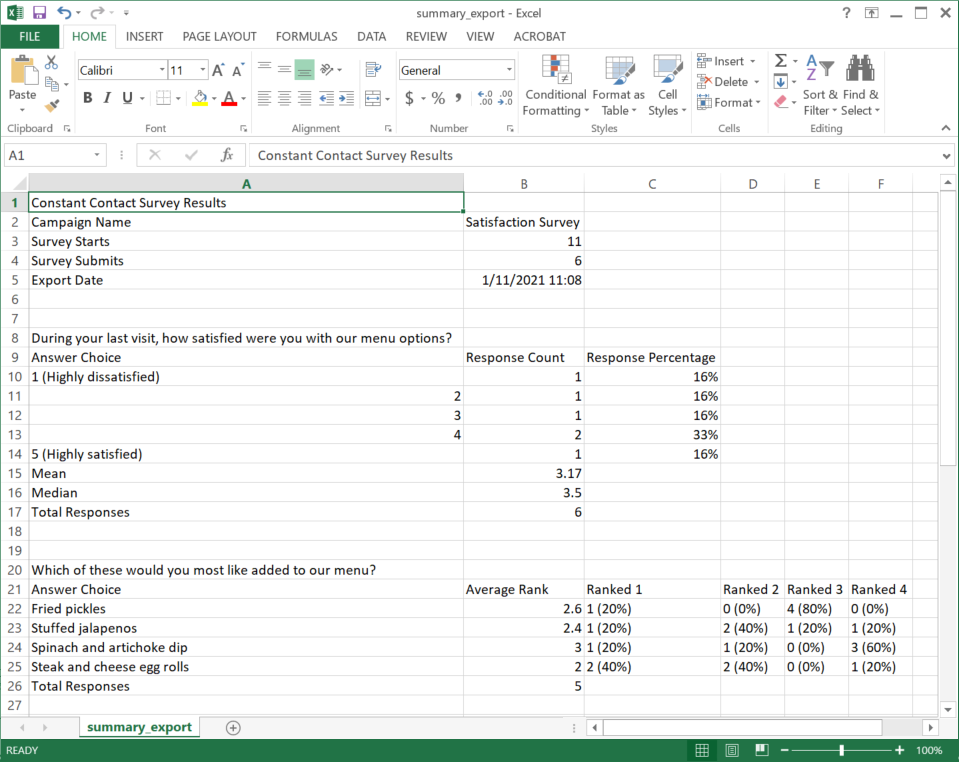Toggle Underline formatting
The height and width of the screenshot is (762, 959).
point(127,98)
